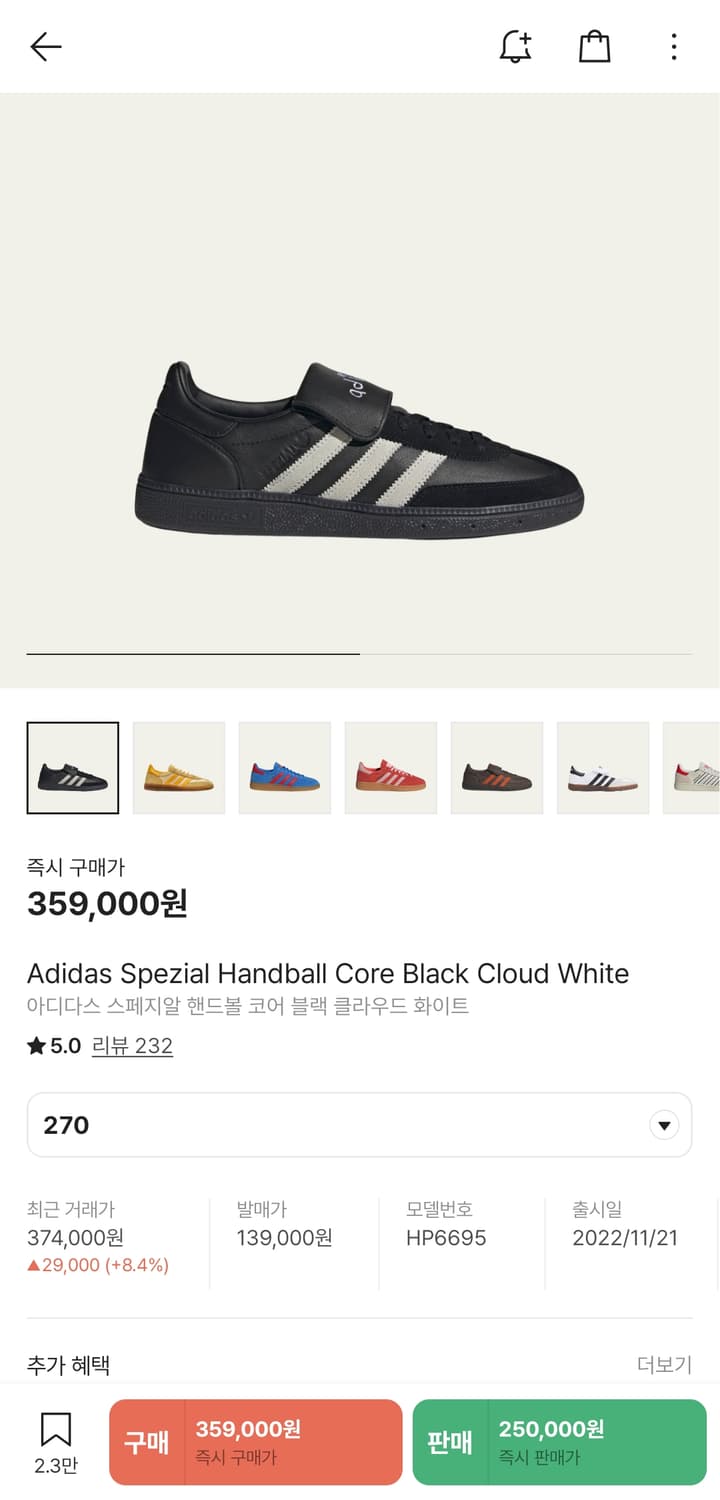The width and height of the screenshot is (720, 1500).
Task: Expand the size 270 dropdown arrow
Action: point(664,1125)
